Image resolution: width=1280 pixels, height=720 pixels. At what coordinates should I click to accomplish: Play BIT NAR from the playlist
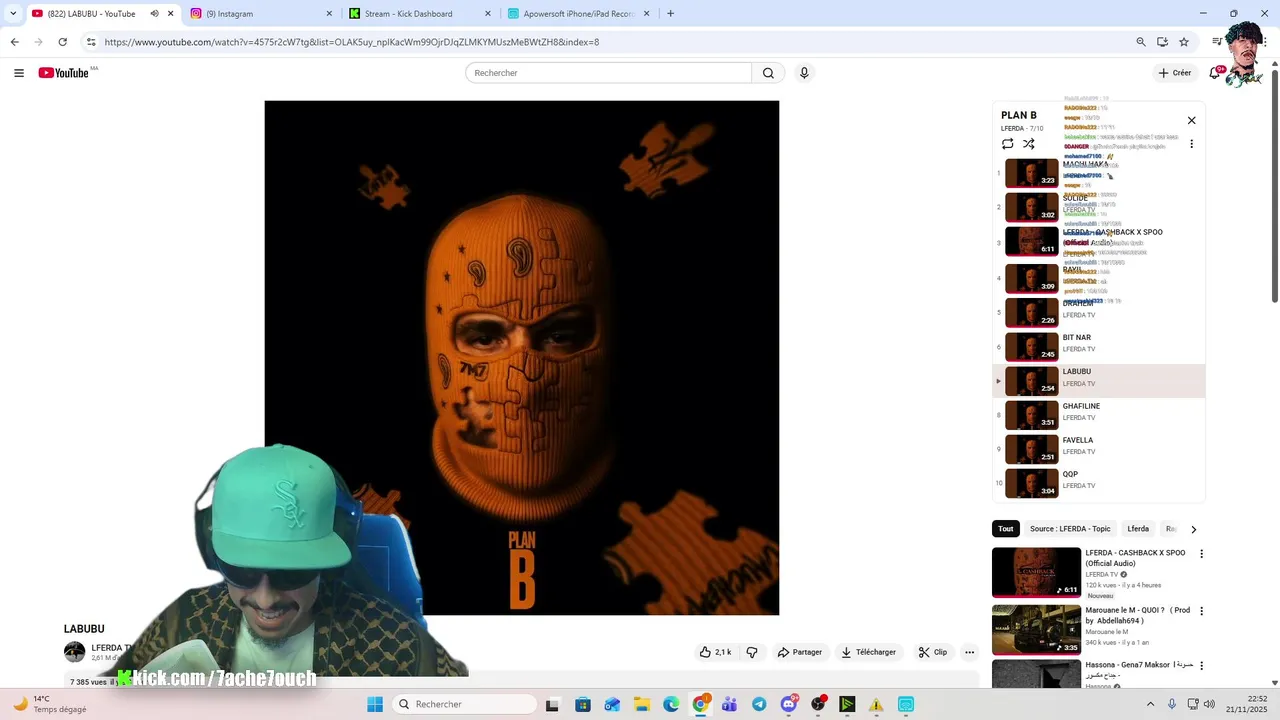[1099, 347]
